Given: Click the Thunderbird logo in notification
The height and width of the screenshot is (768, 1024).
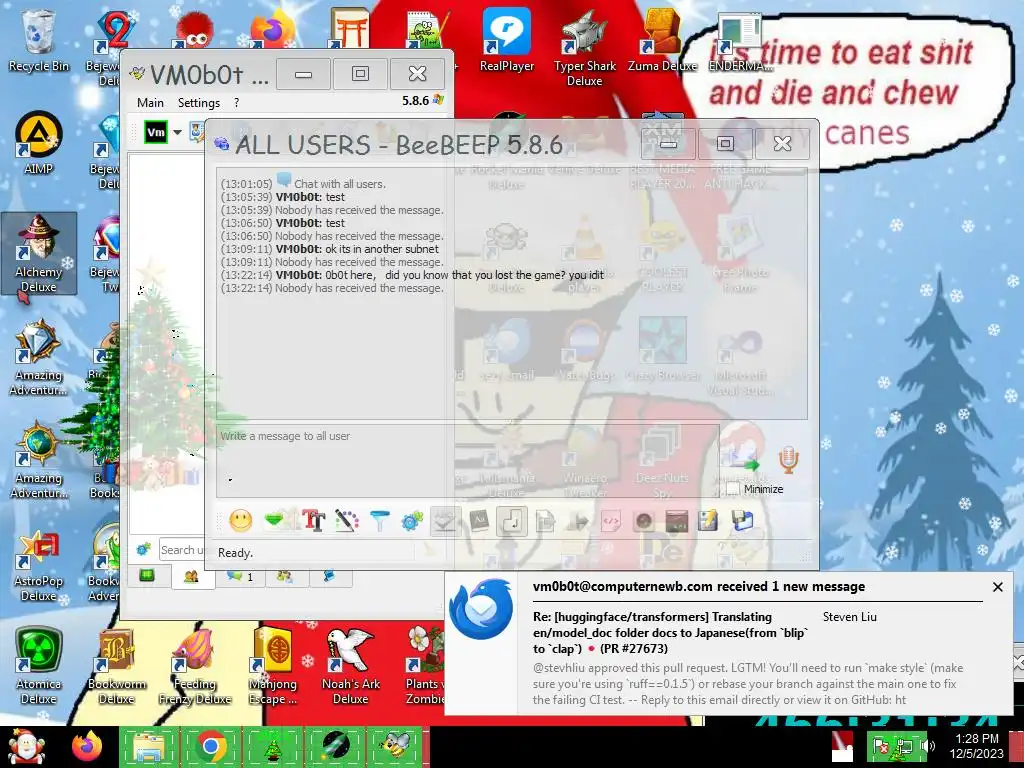Looking at the screenshot, I should coord(481,609).
